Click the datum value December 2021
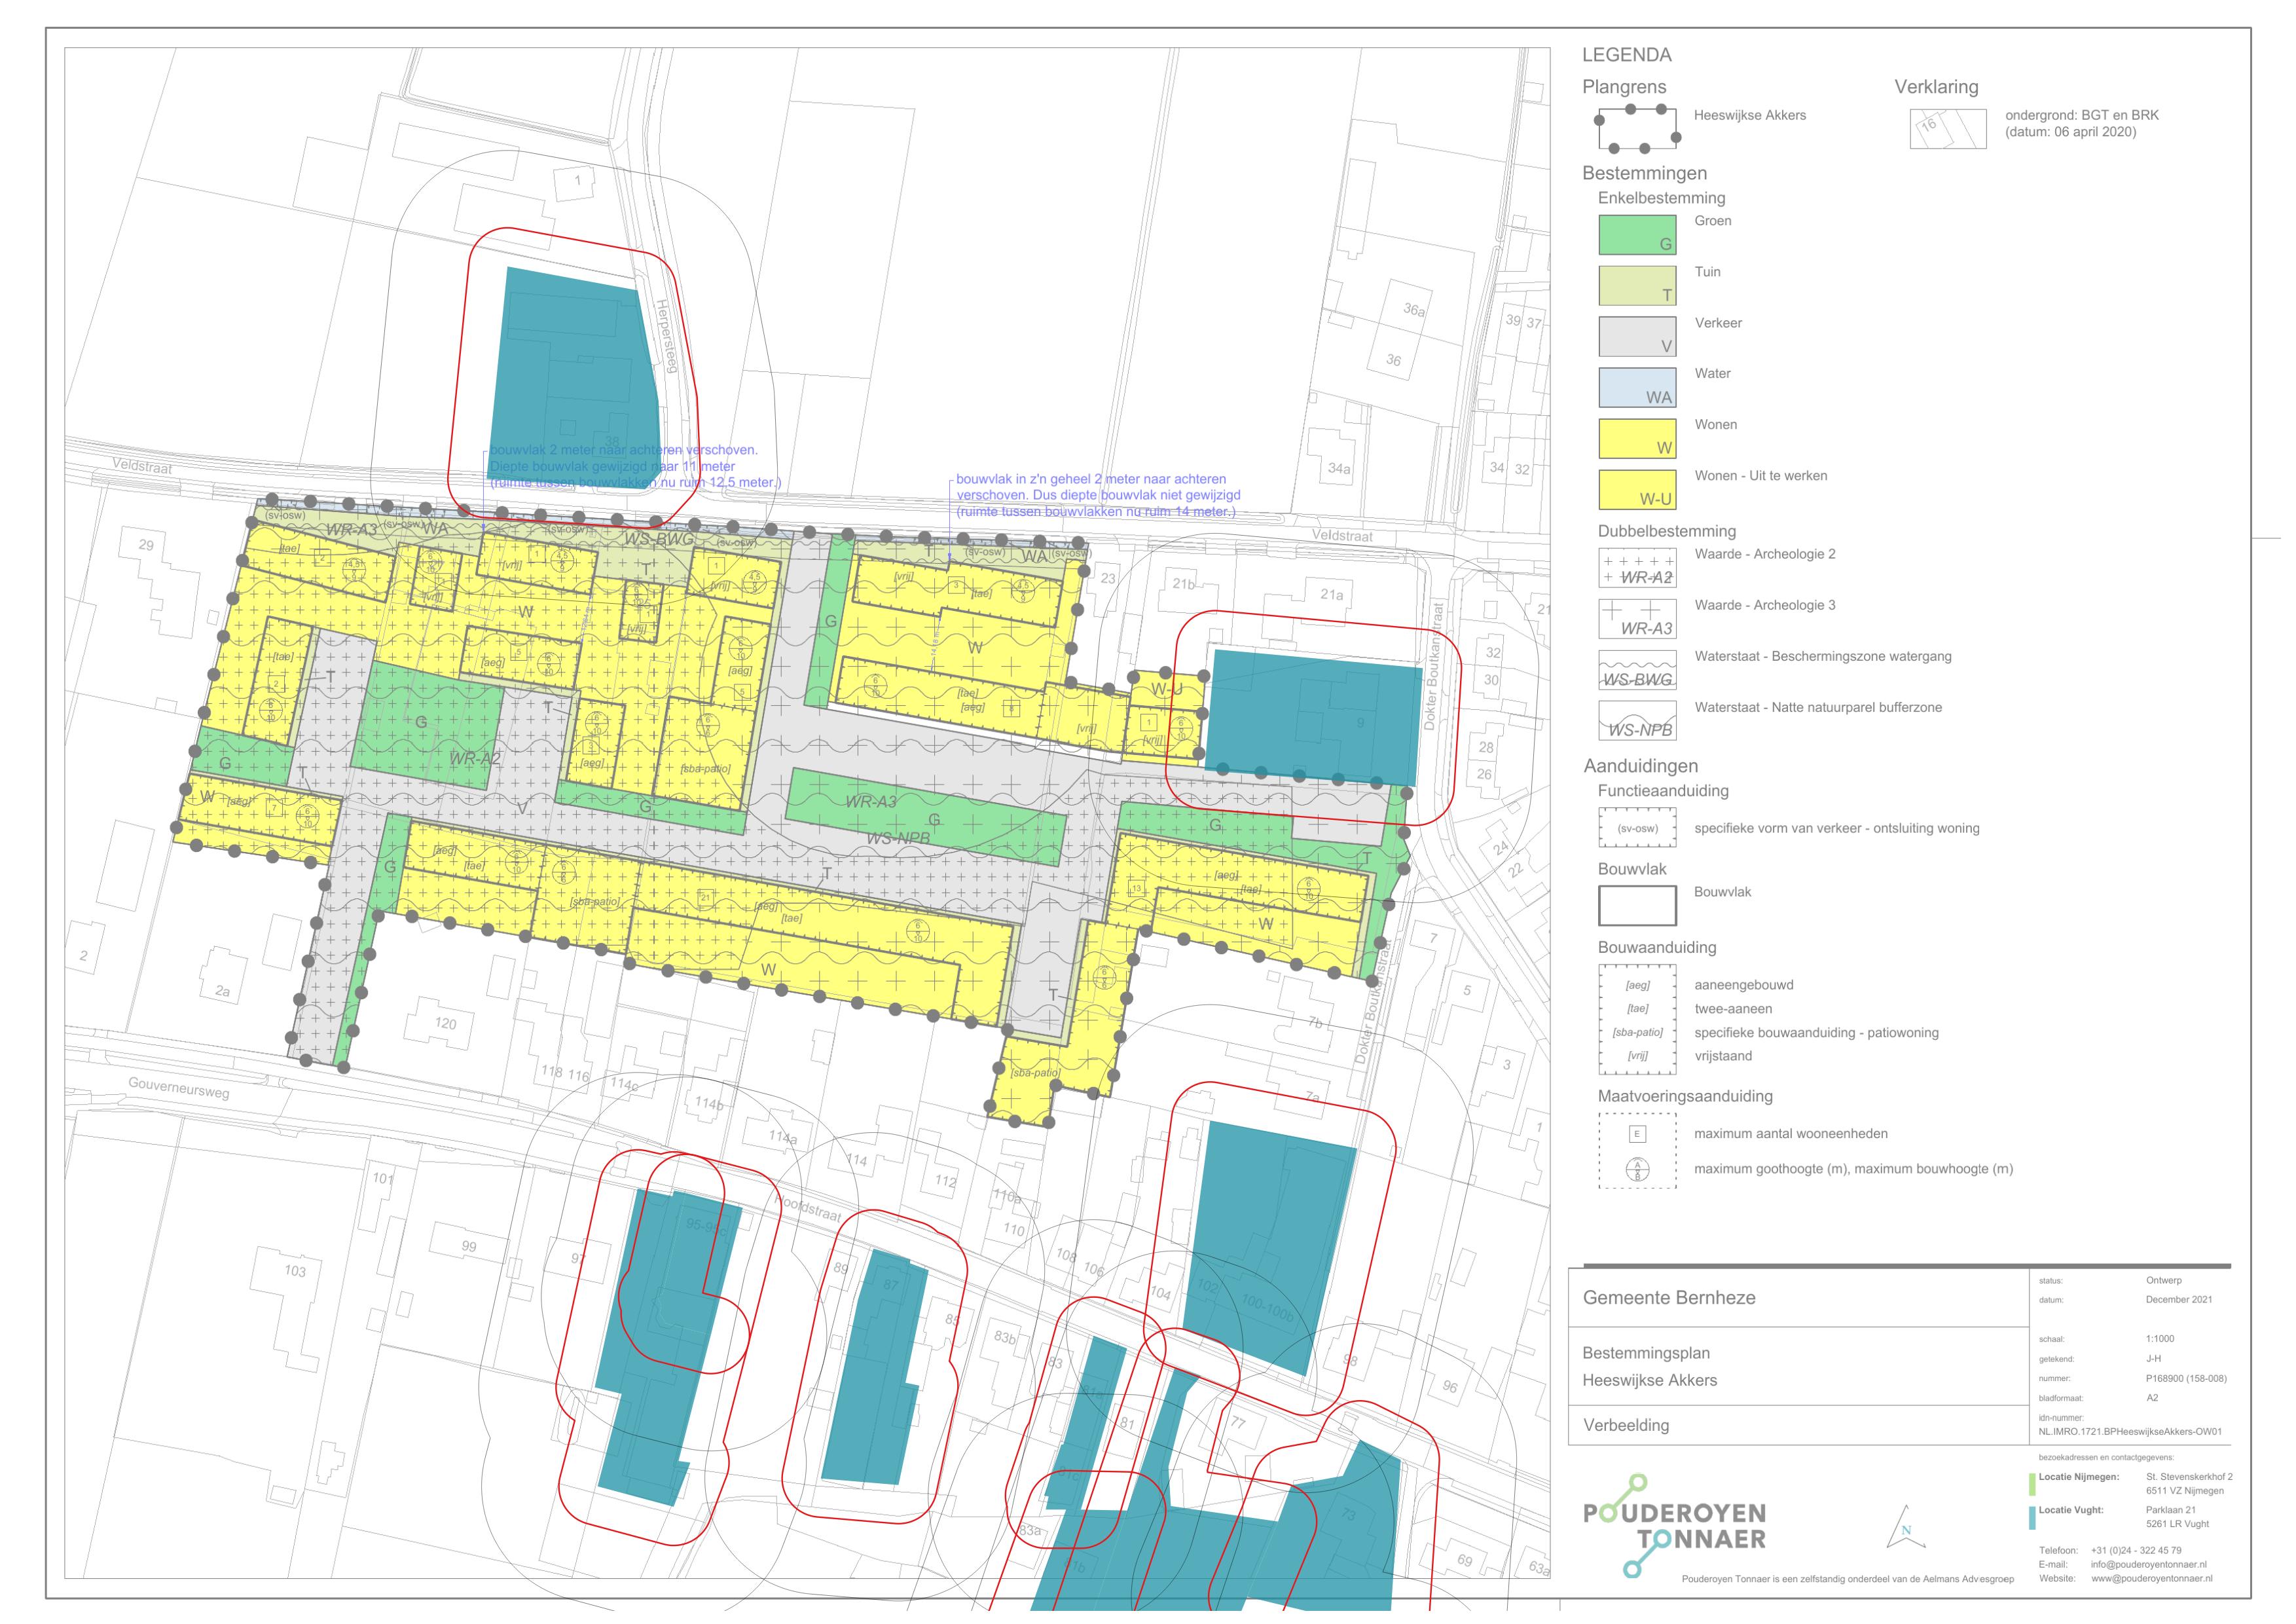The width and height of the screenshot is (2296, 1624). [2179, 1300]
